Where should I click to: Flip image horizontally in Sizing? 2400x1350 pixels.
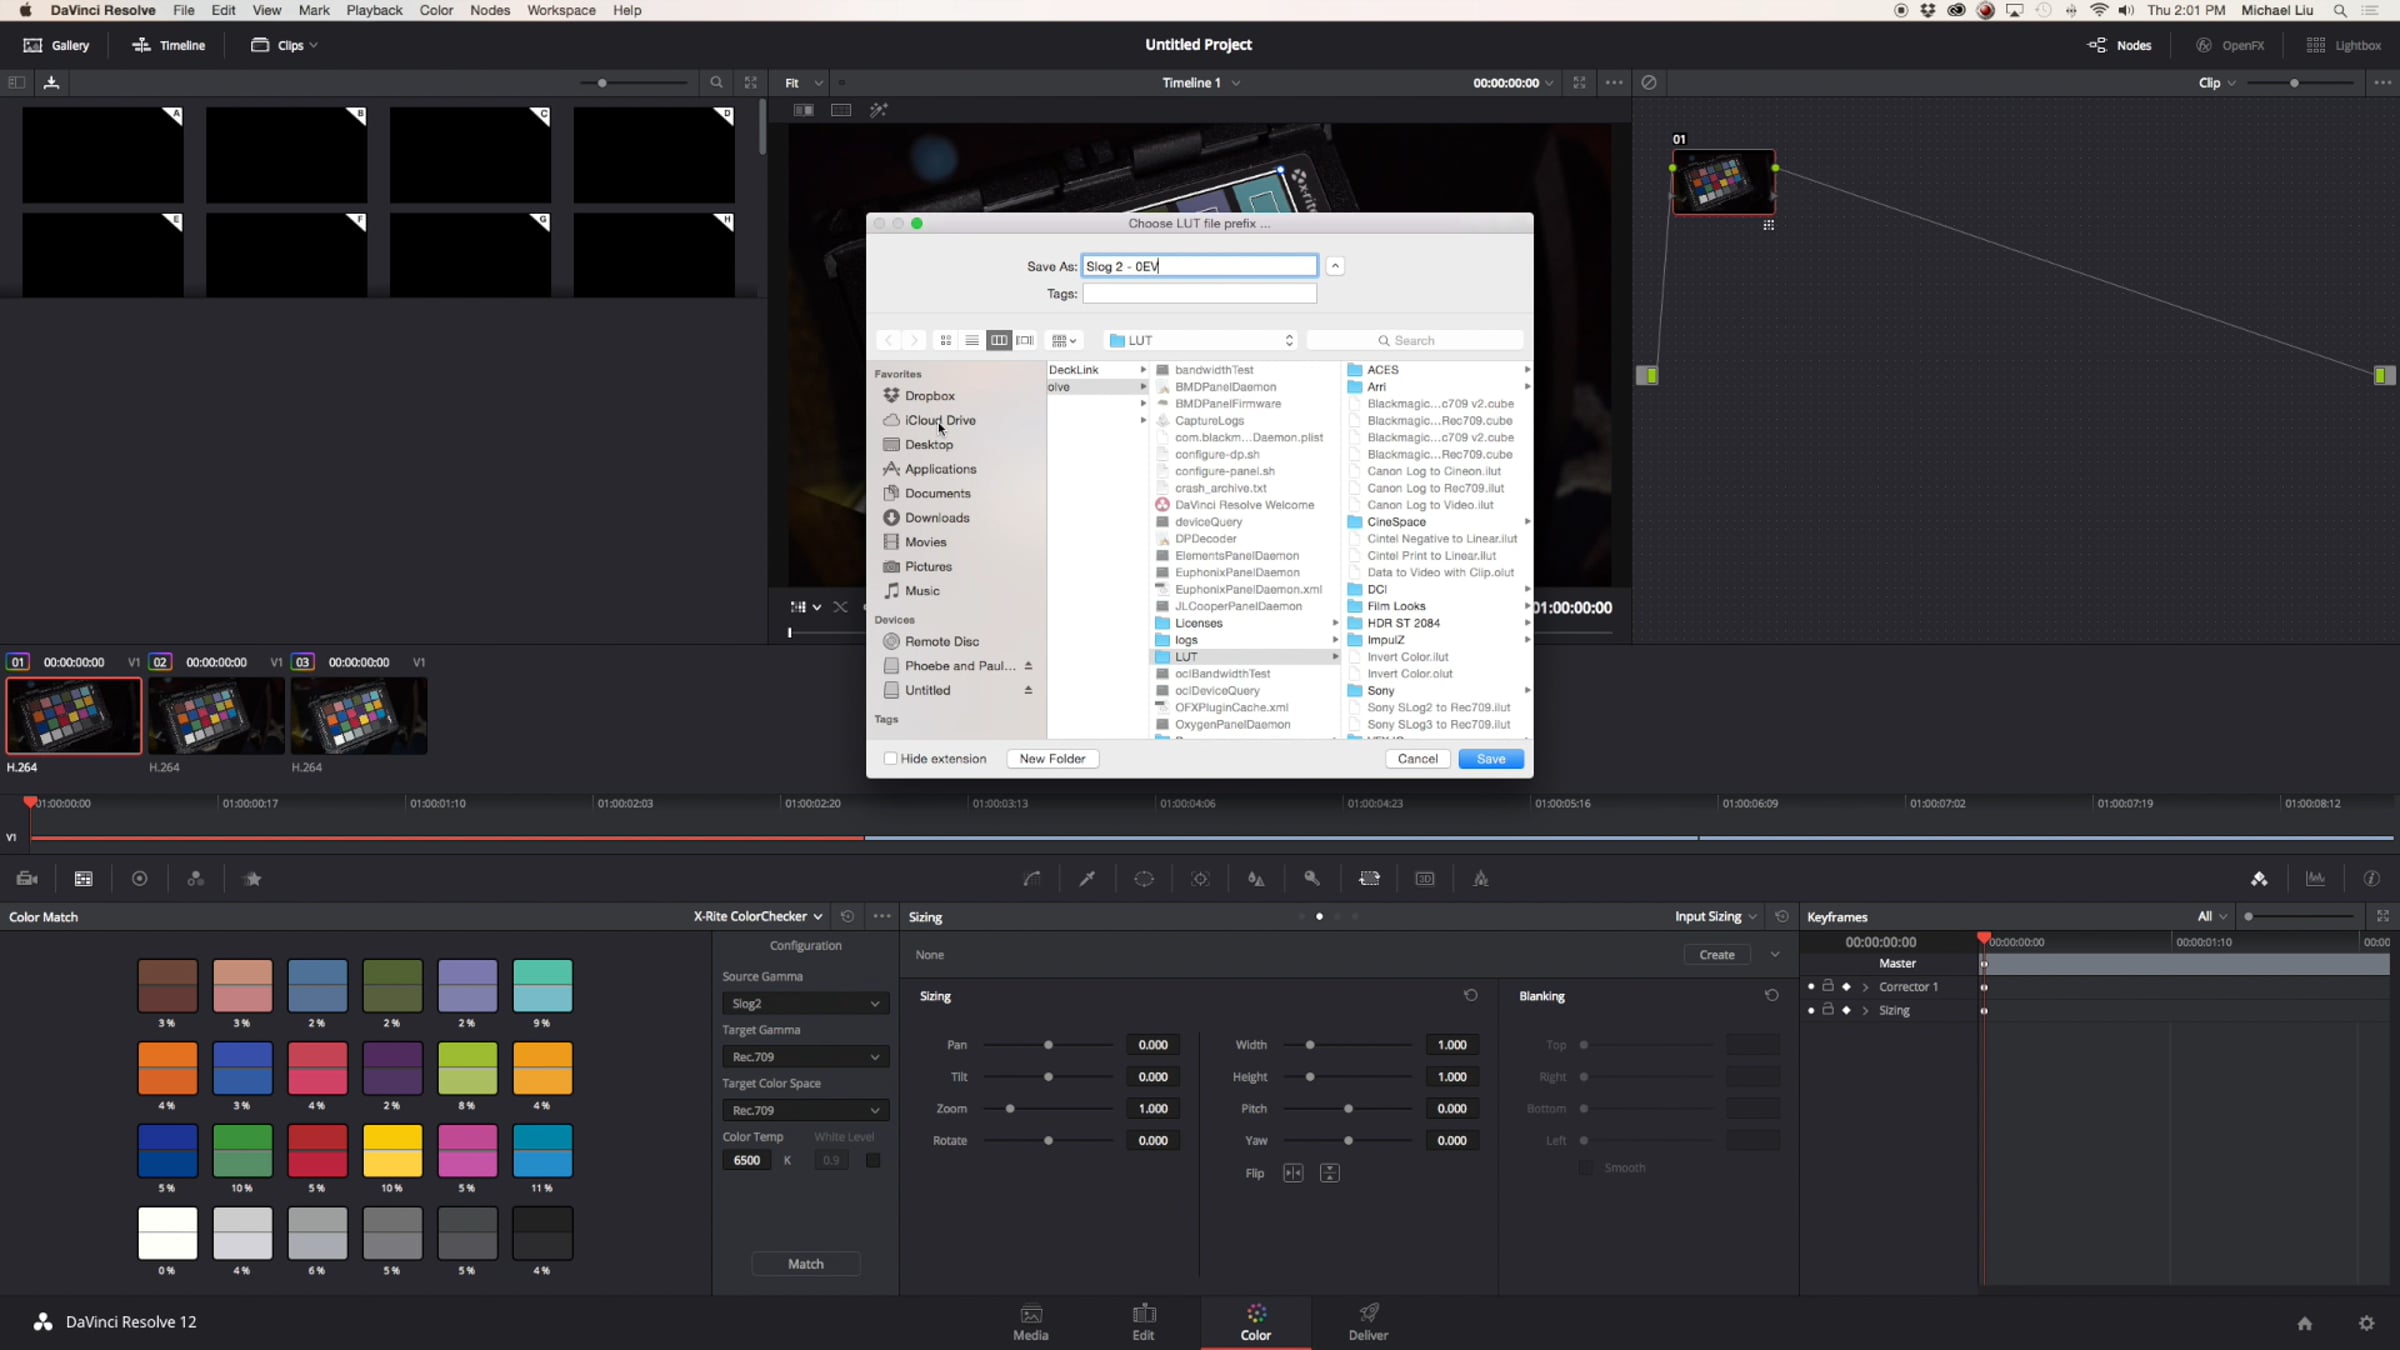[1293, 1173]
